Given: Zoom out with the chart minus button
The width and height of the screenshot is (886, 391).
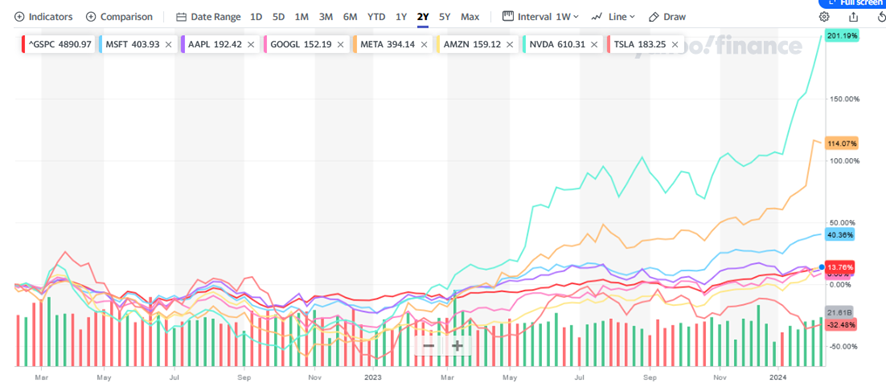Looking at the screenshot, I should tap(428, 345).
